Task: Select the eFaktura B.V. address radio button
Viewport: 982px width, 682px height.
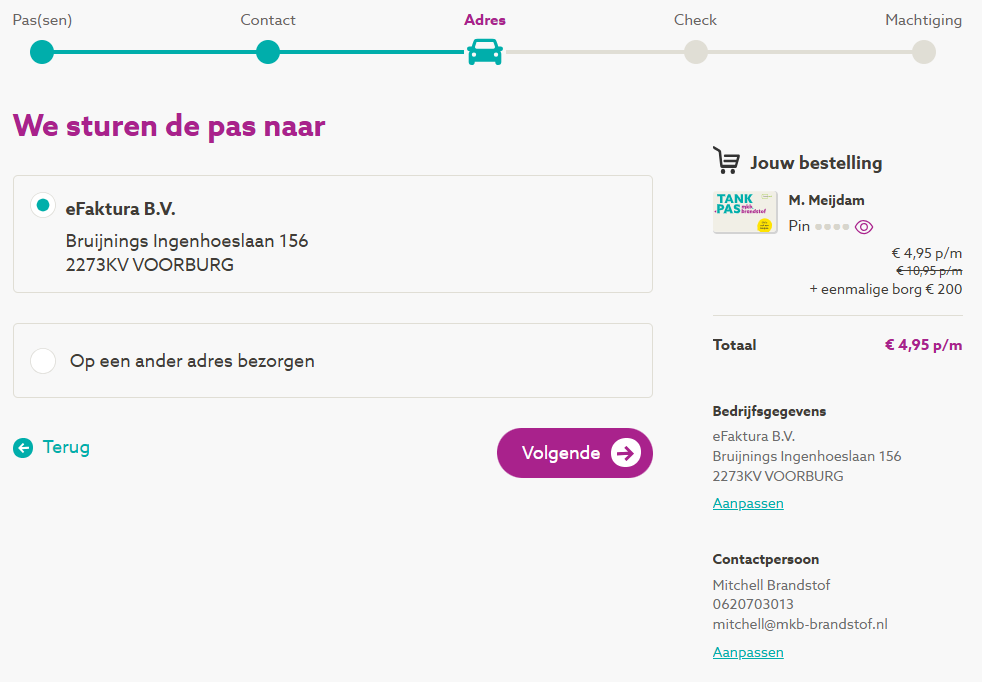Action: pos(42,206)
